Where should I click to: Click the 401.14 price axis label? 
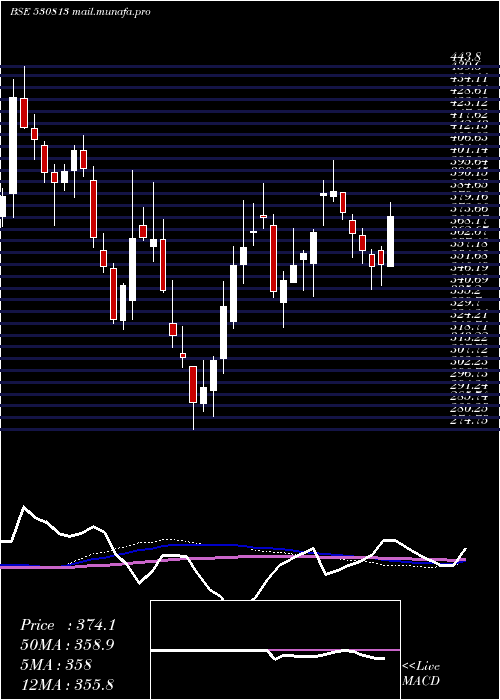point(469,150)
